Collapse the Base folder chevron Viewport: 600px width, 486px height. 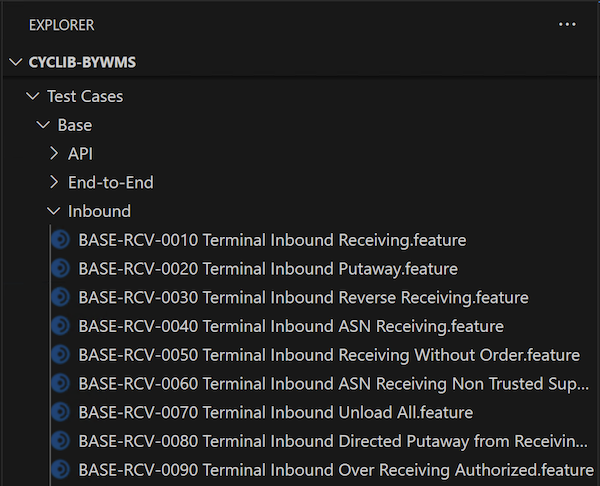(43, 125)
